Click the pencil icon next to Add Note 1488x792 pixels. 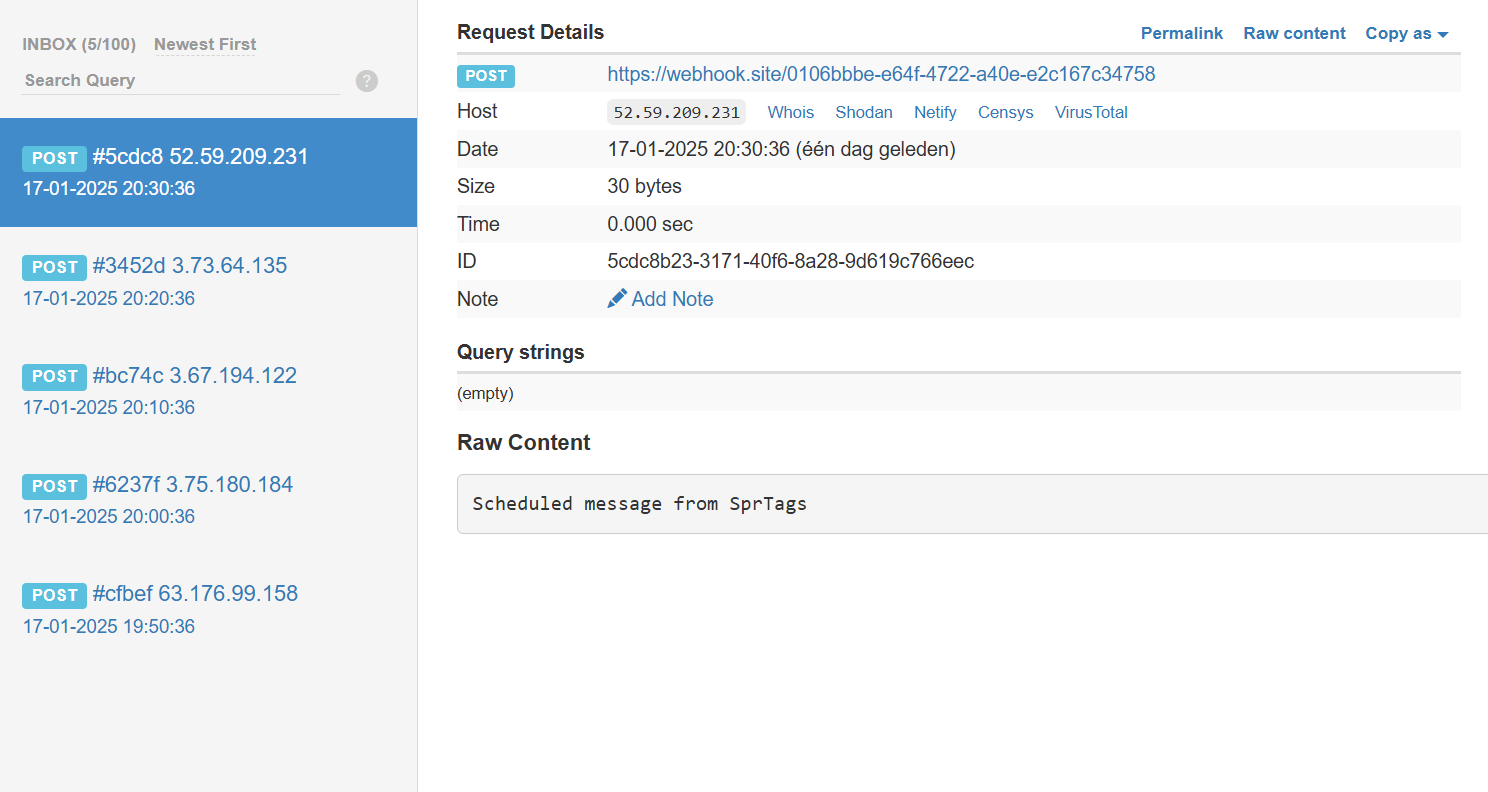pos(616,298)
